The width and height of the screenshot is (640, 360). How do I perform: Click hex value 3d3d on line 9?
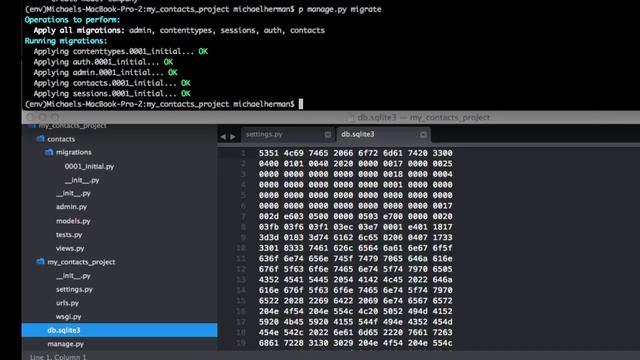pyautogui.click(x=269, y=238)
